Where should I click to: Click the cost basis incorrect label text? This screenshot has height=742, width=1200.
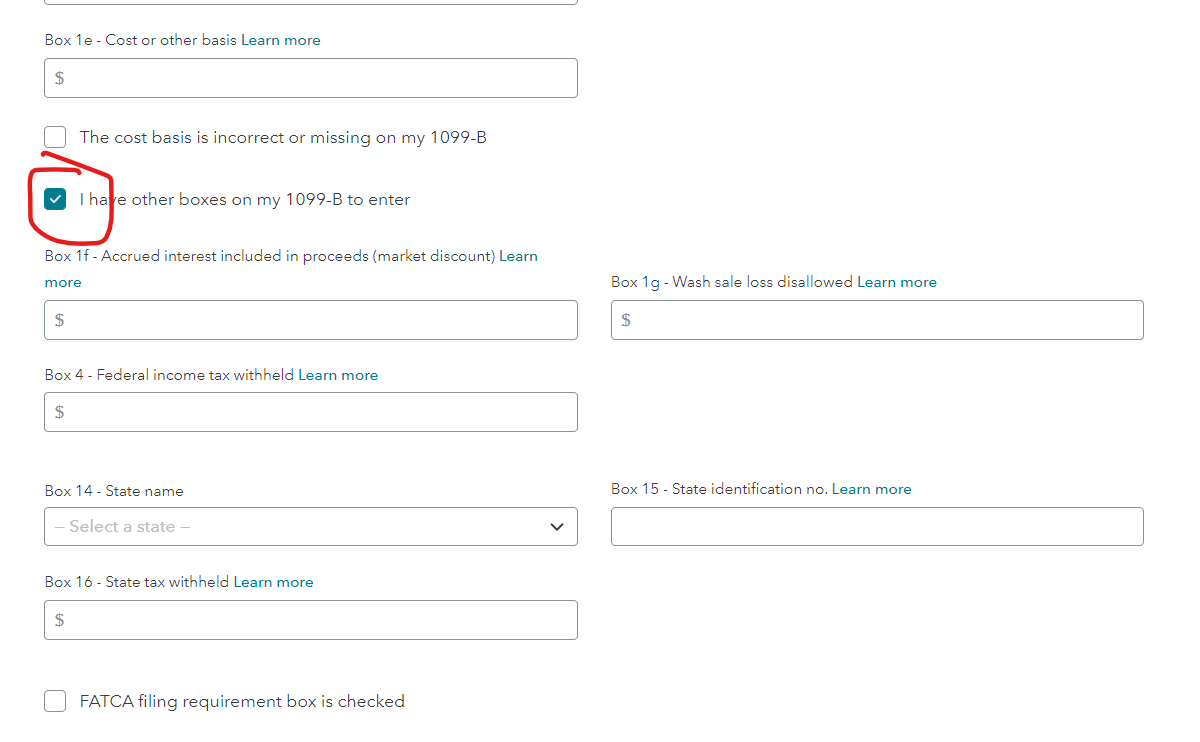pyautogui.click(x=283, y=137)
